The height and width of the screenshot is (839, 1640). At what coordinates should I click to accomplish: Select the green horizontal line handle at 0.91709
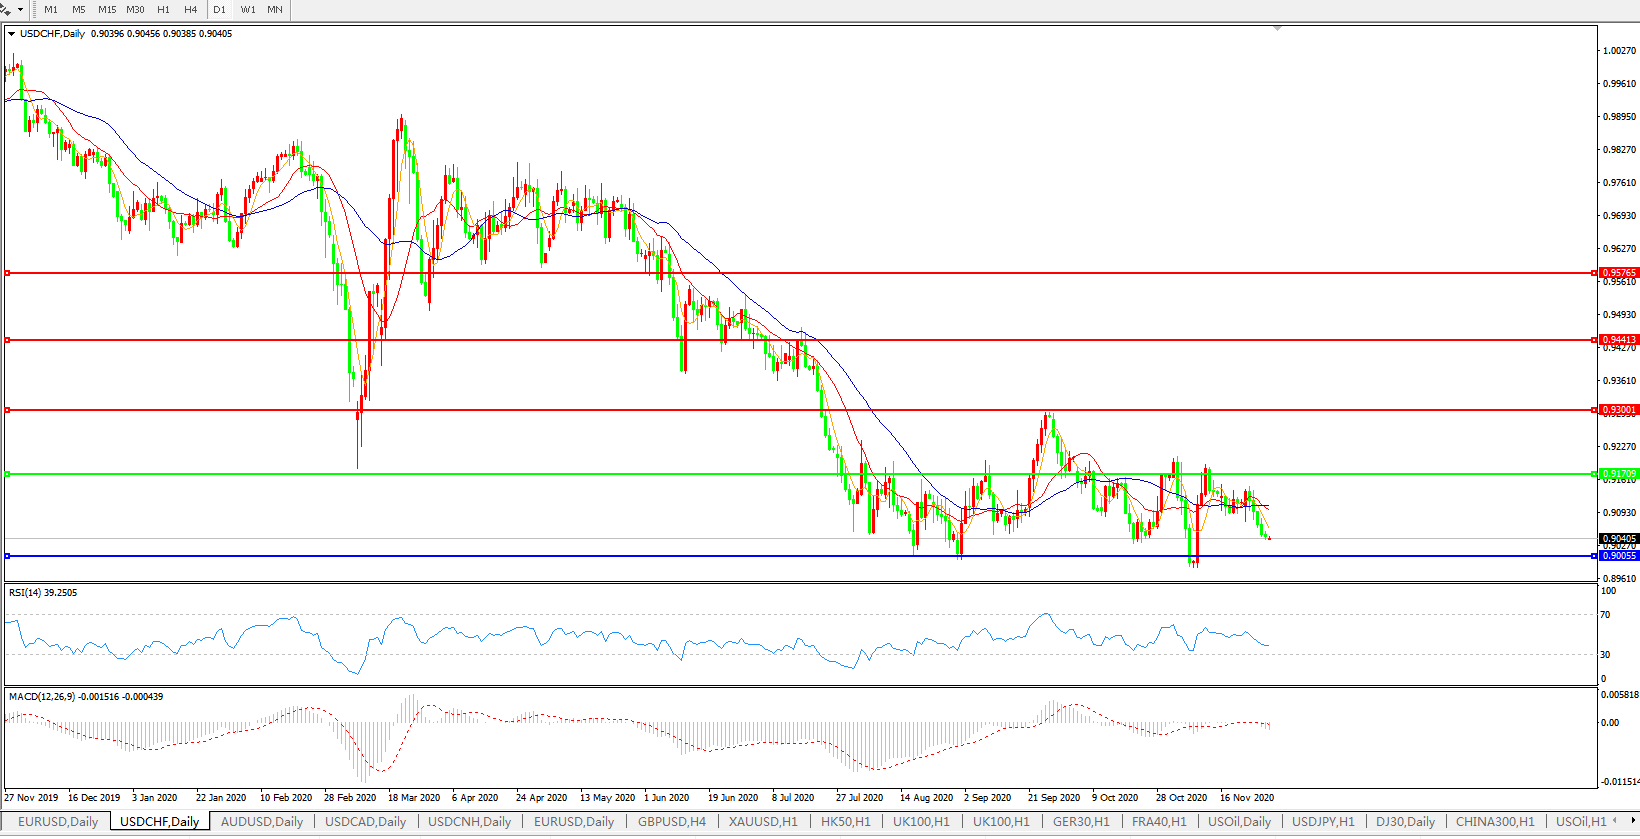tap(8, 474)
